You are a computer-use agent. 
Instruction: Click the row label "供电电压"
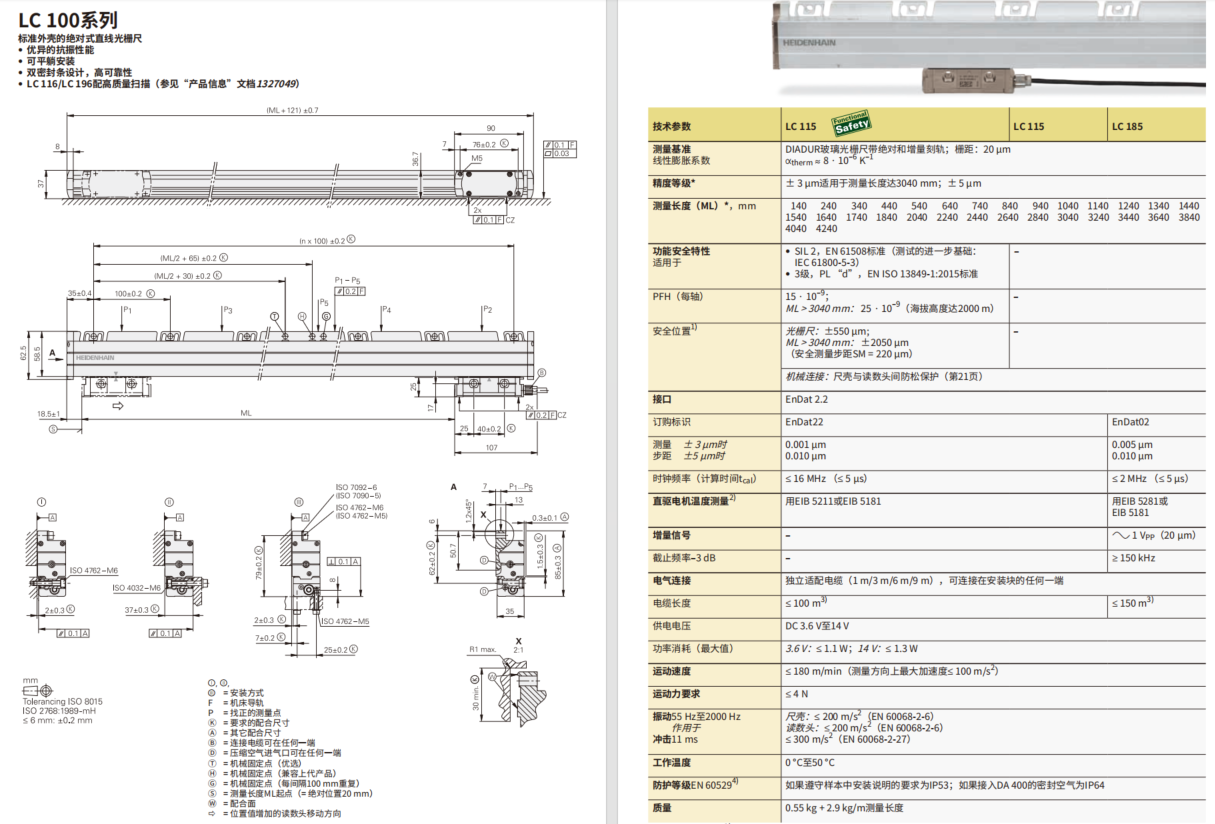[x=671, y=626]
